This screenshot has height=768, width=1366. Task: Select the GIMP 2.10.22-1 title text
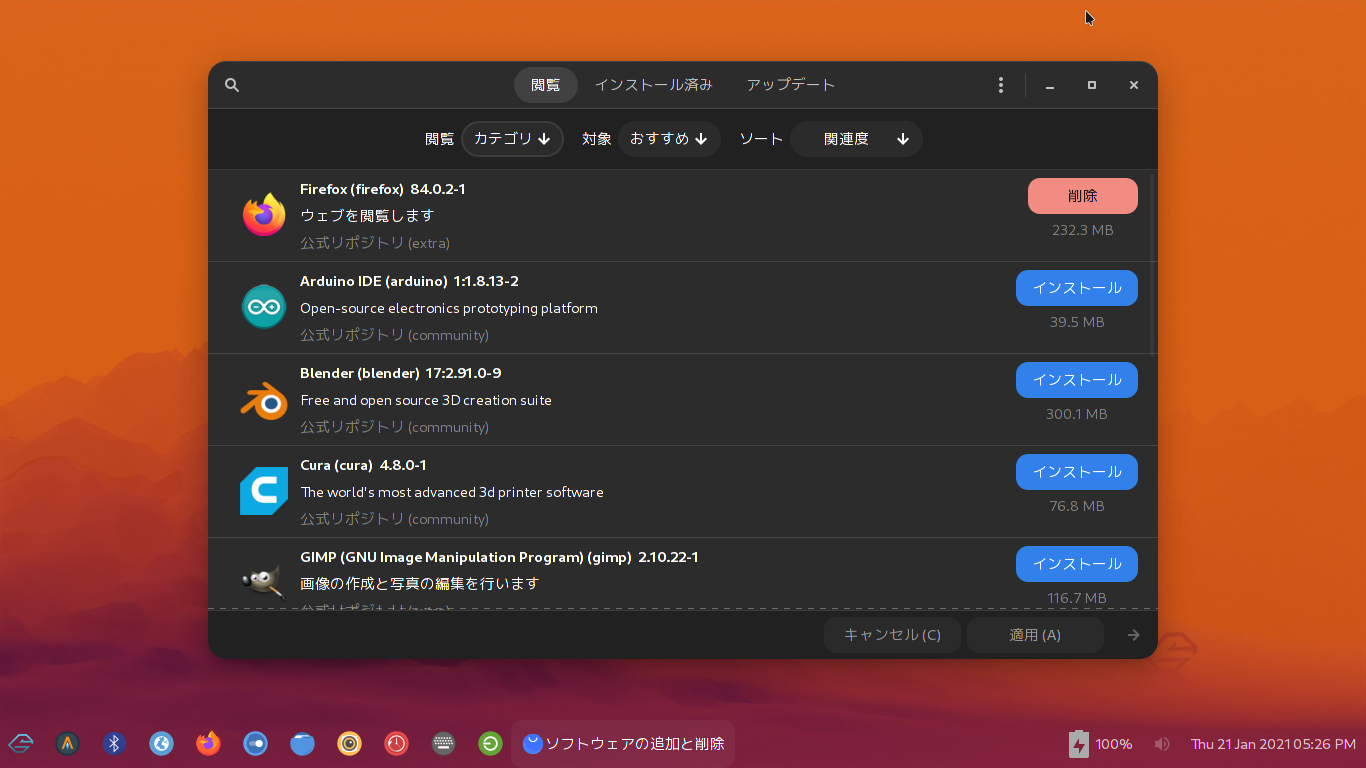(x=499, y=557)
